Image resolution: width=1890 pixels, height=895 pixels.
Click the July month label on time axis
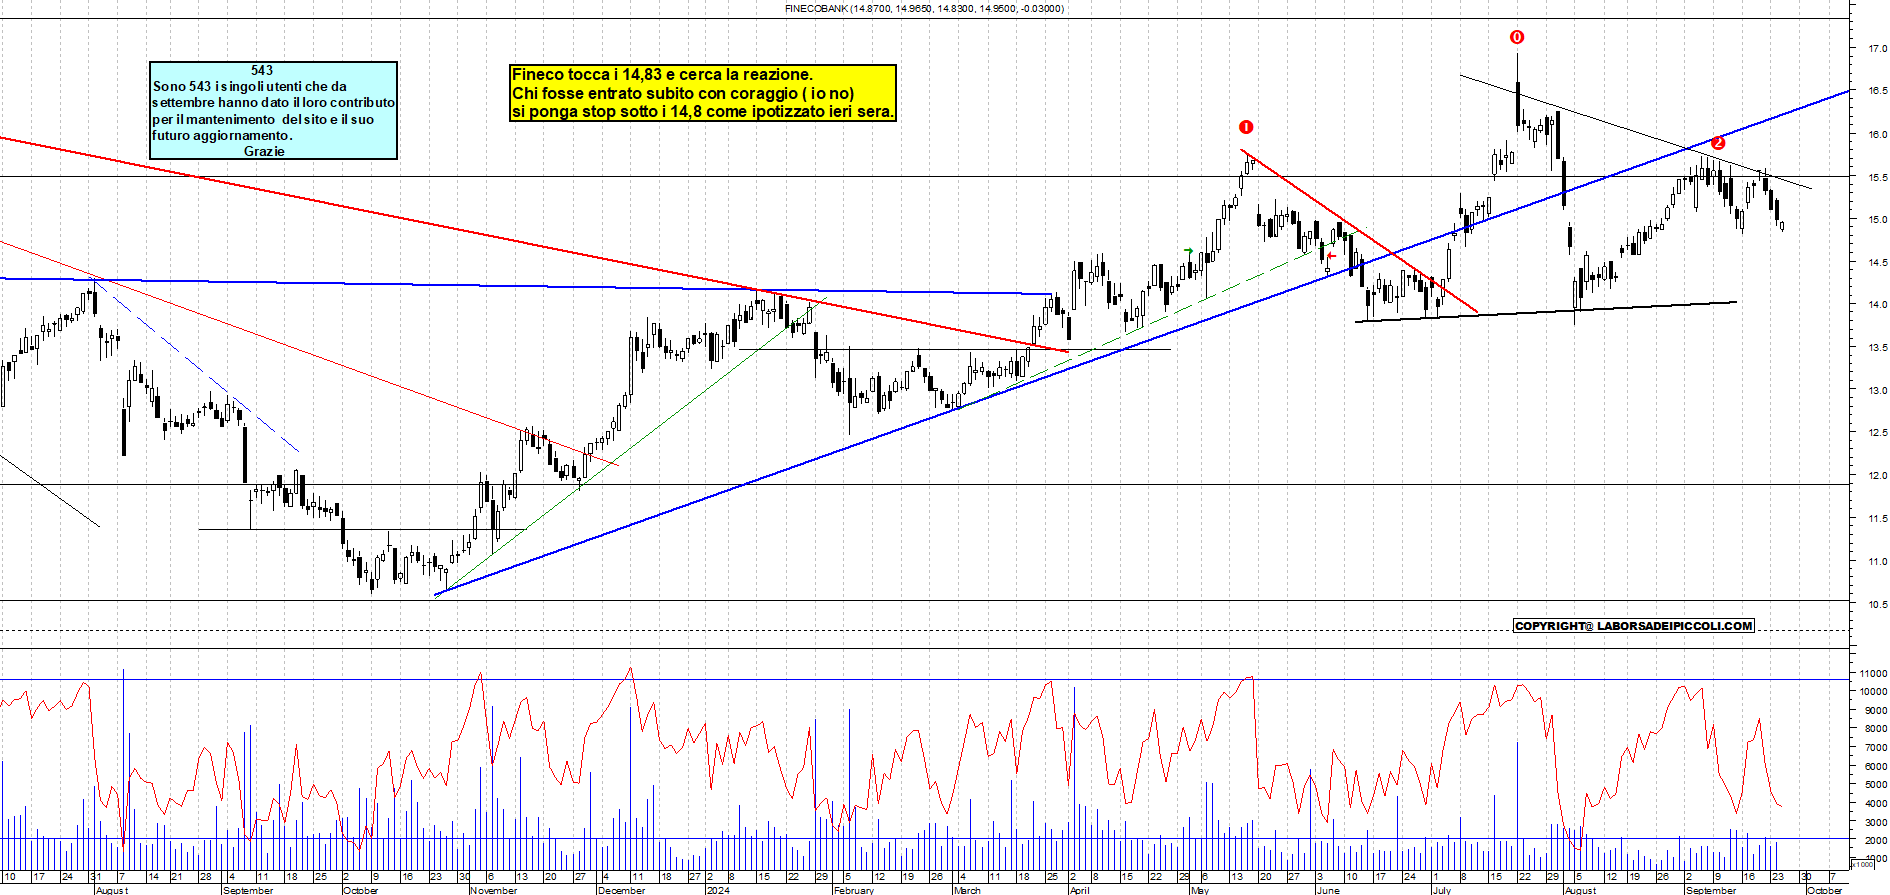[1441, 890]
